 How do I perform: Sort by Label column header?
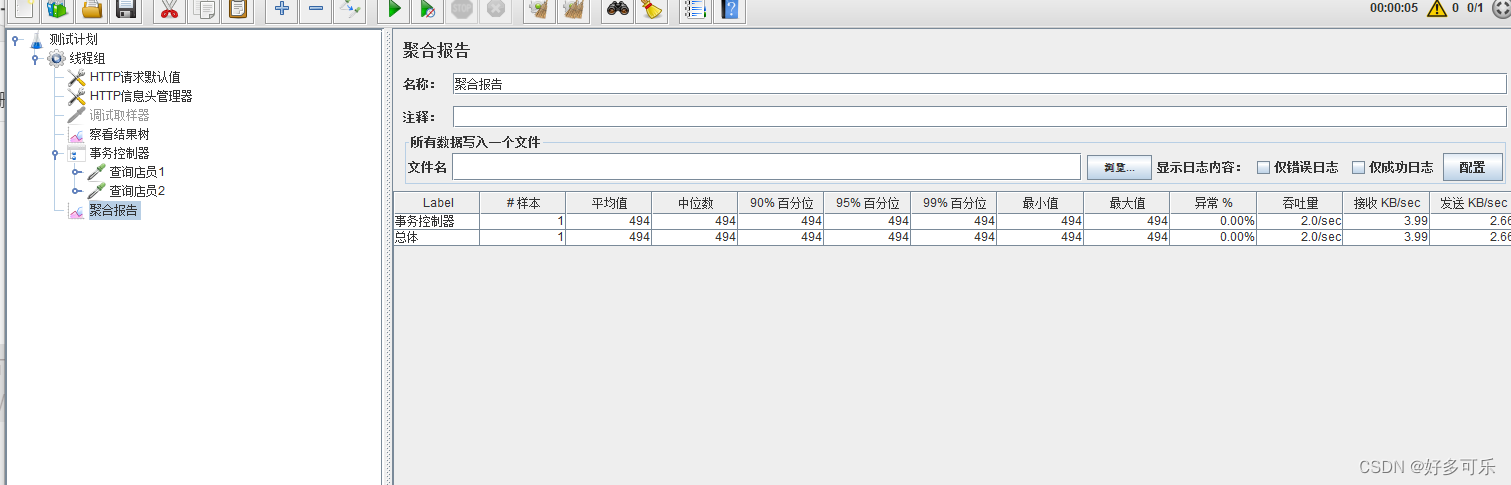tap(437, 202)
